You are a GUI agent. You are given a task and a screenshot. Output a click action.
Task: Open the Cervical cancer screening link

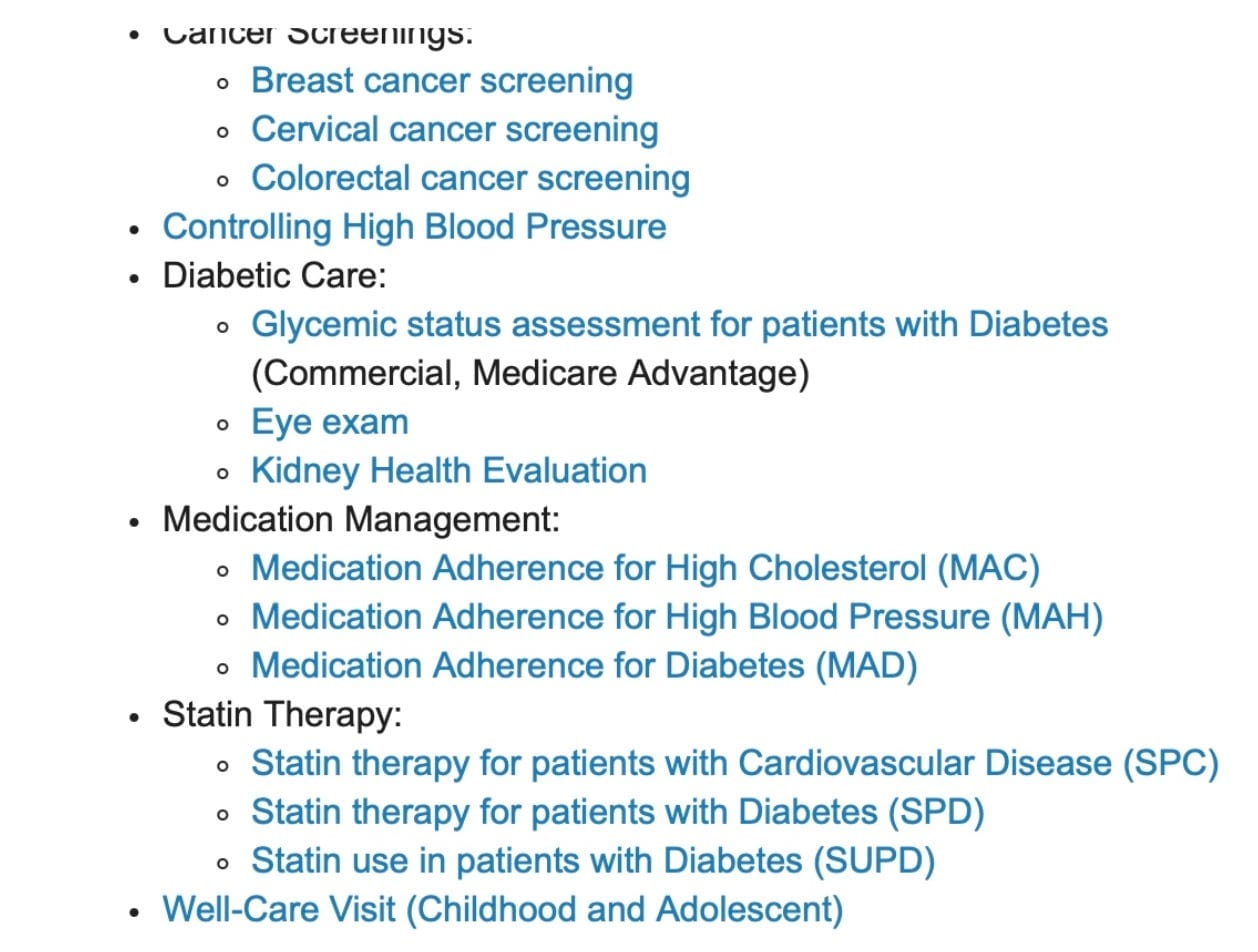pyautogui.click(x=455, y=130)
